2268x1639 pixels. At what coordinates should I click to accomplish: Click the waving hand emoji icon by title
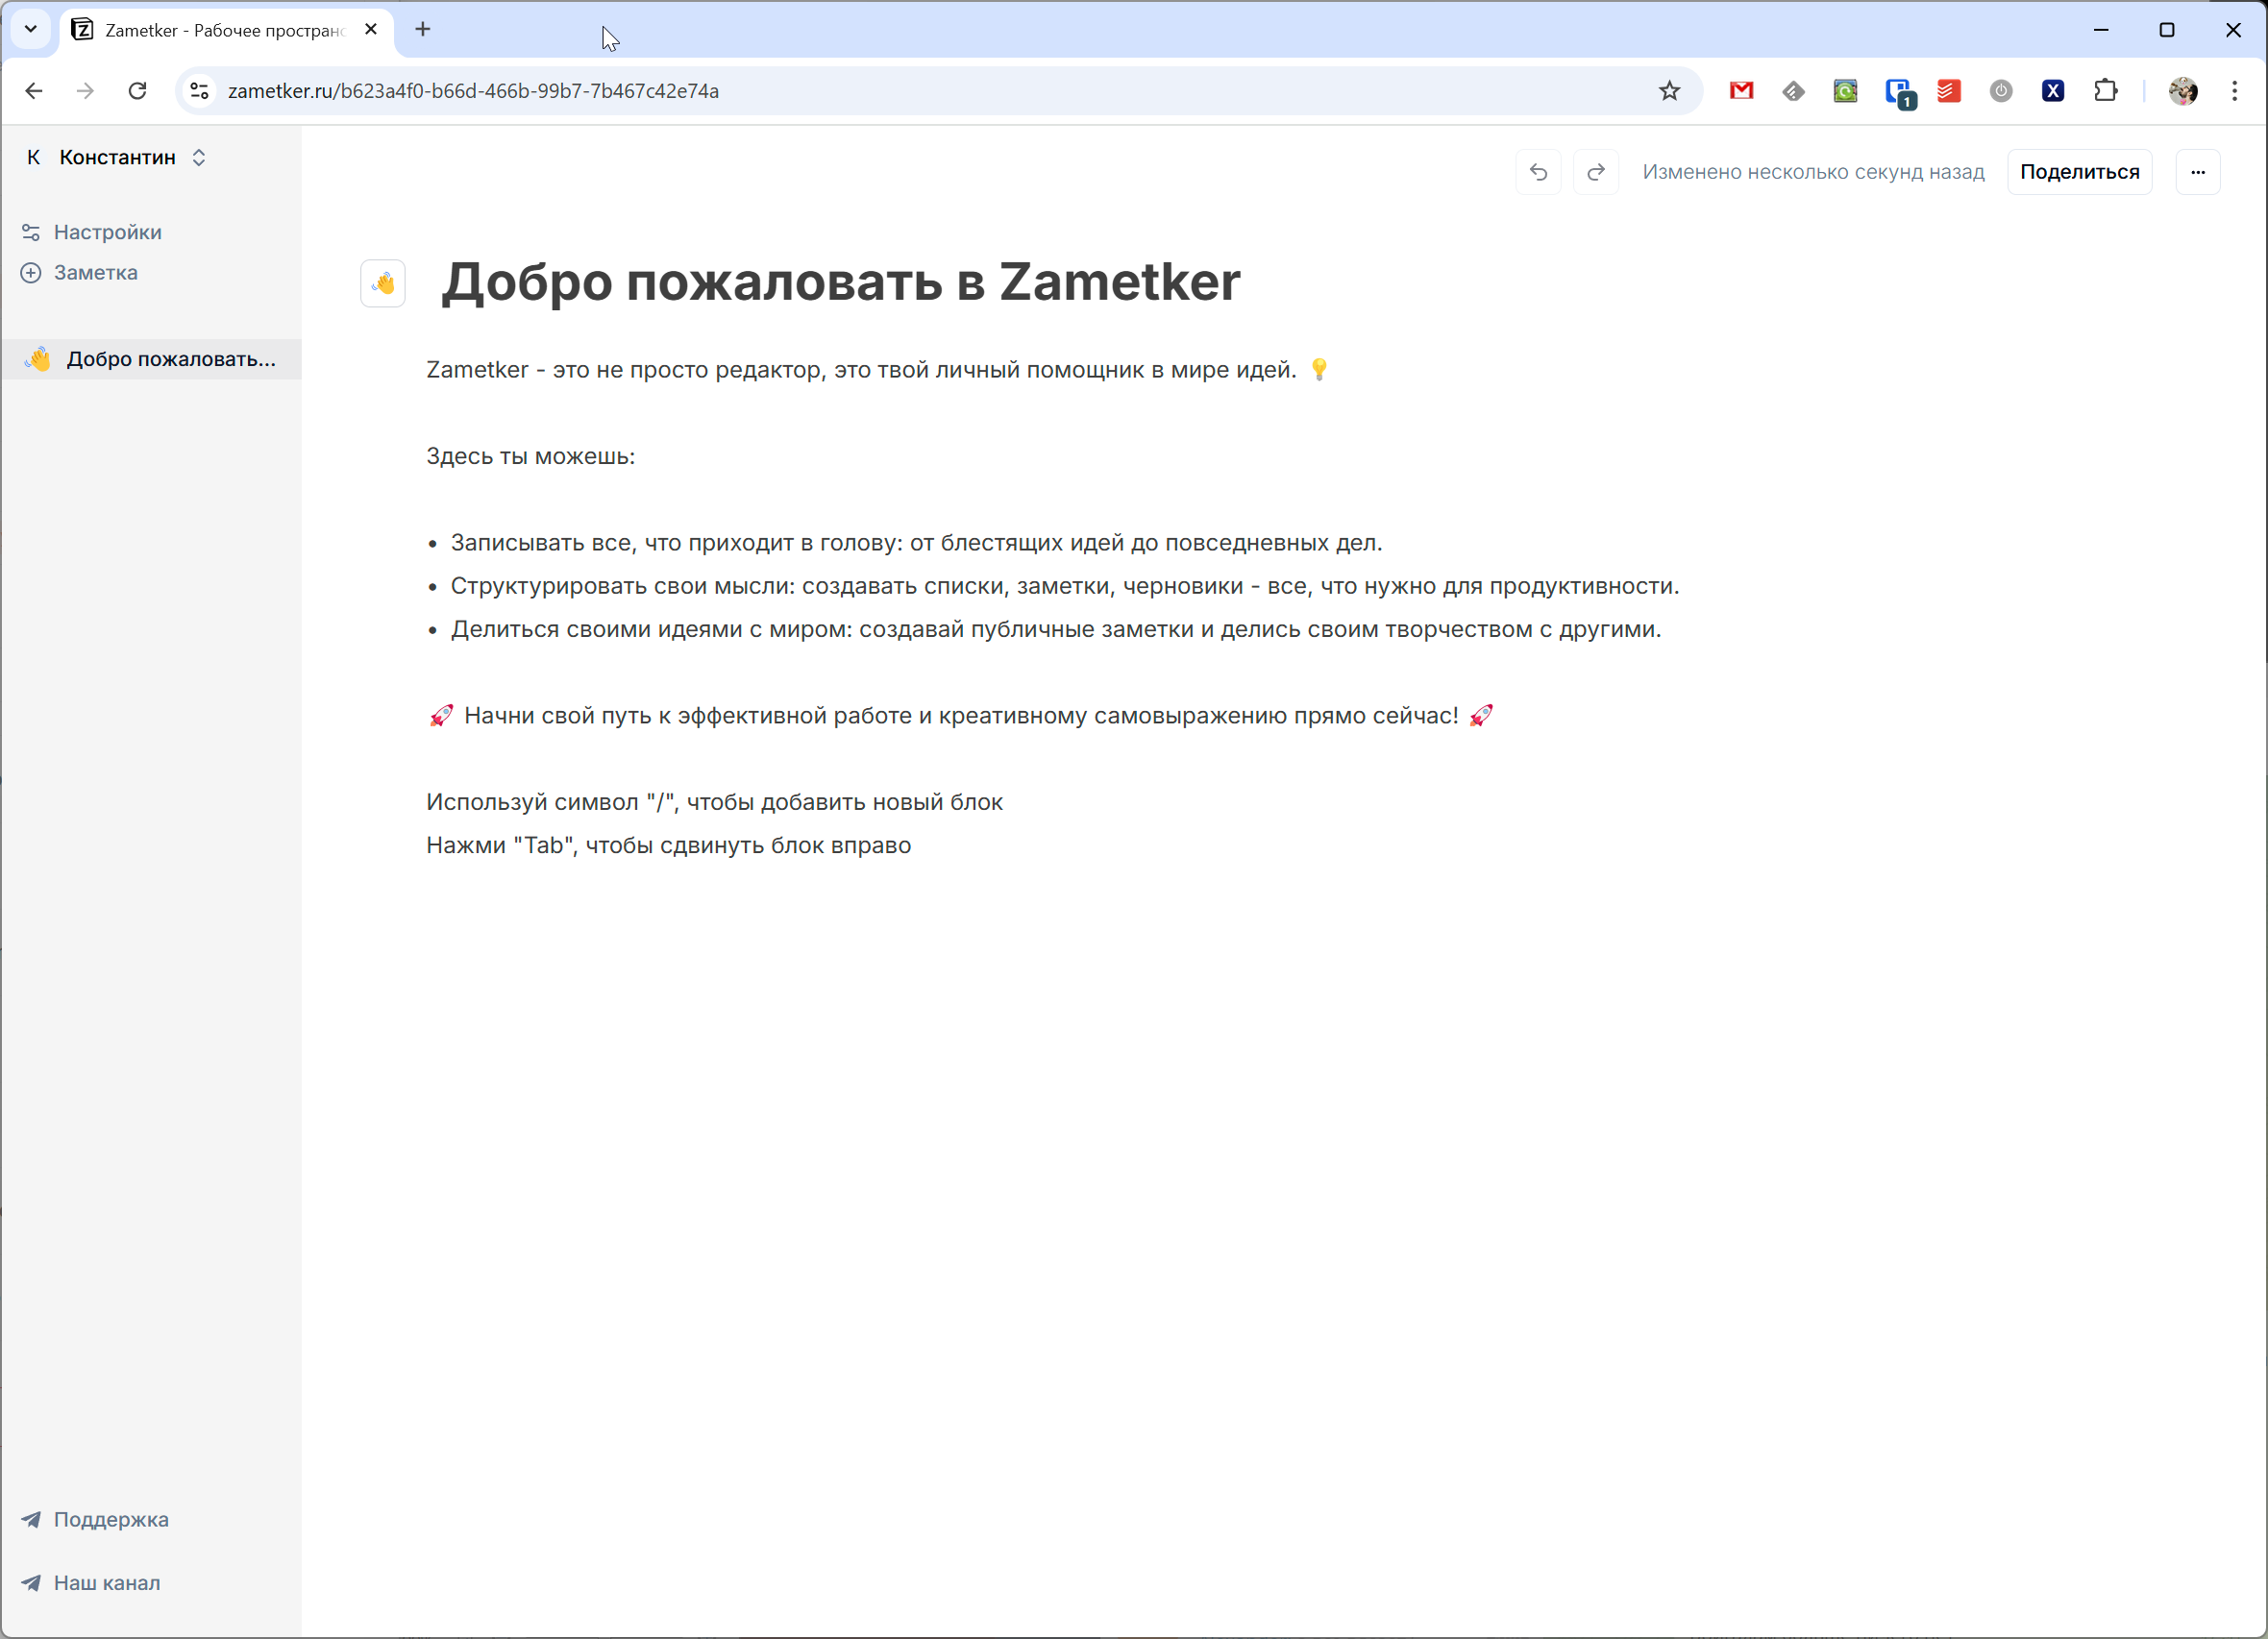383,283
